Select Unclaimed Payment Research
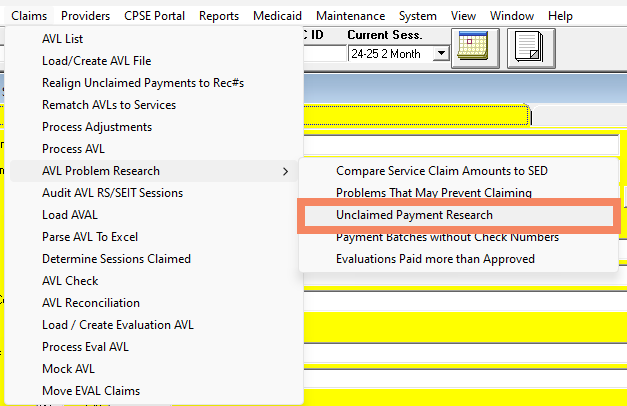The height and width of the screenshot is (406, 627). [x=414, y=215]
